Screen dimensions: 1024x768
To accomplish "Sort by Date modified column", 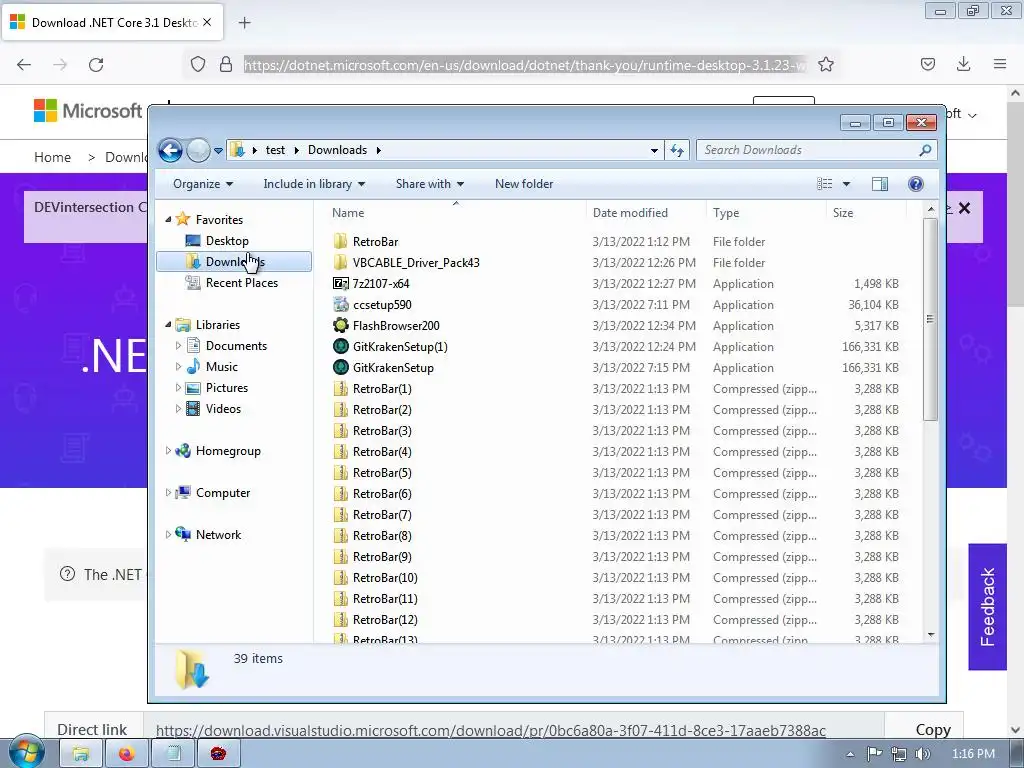I will click(646, 213).
